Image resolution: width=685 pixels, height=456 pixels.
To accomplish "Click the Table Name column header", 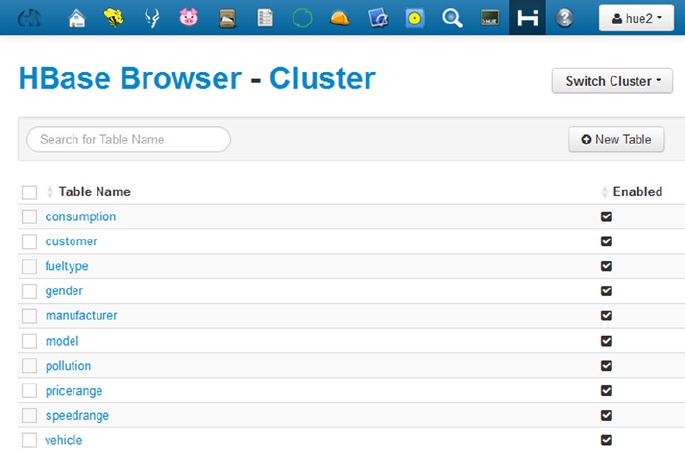I will [x=95, y=192].
